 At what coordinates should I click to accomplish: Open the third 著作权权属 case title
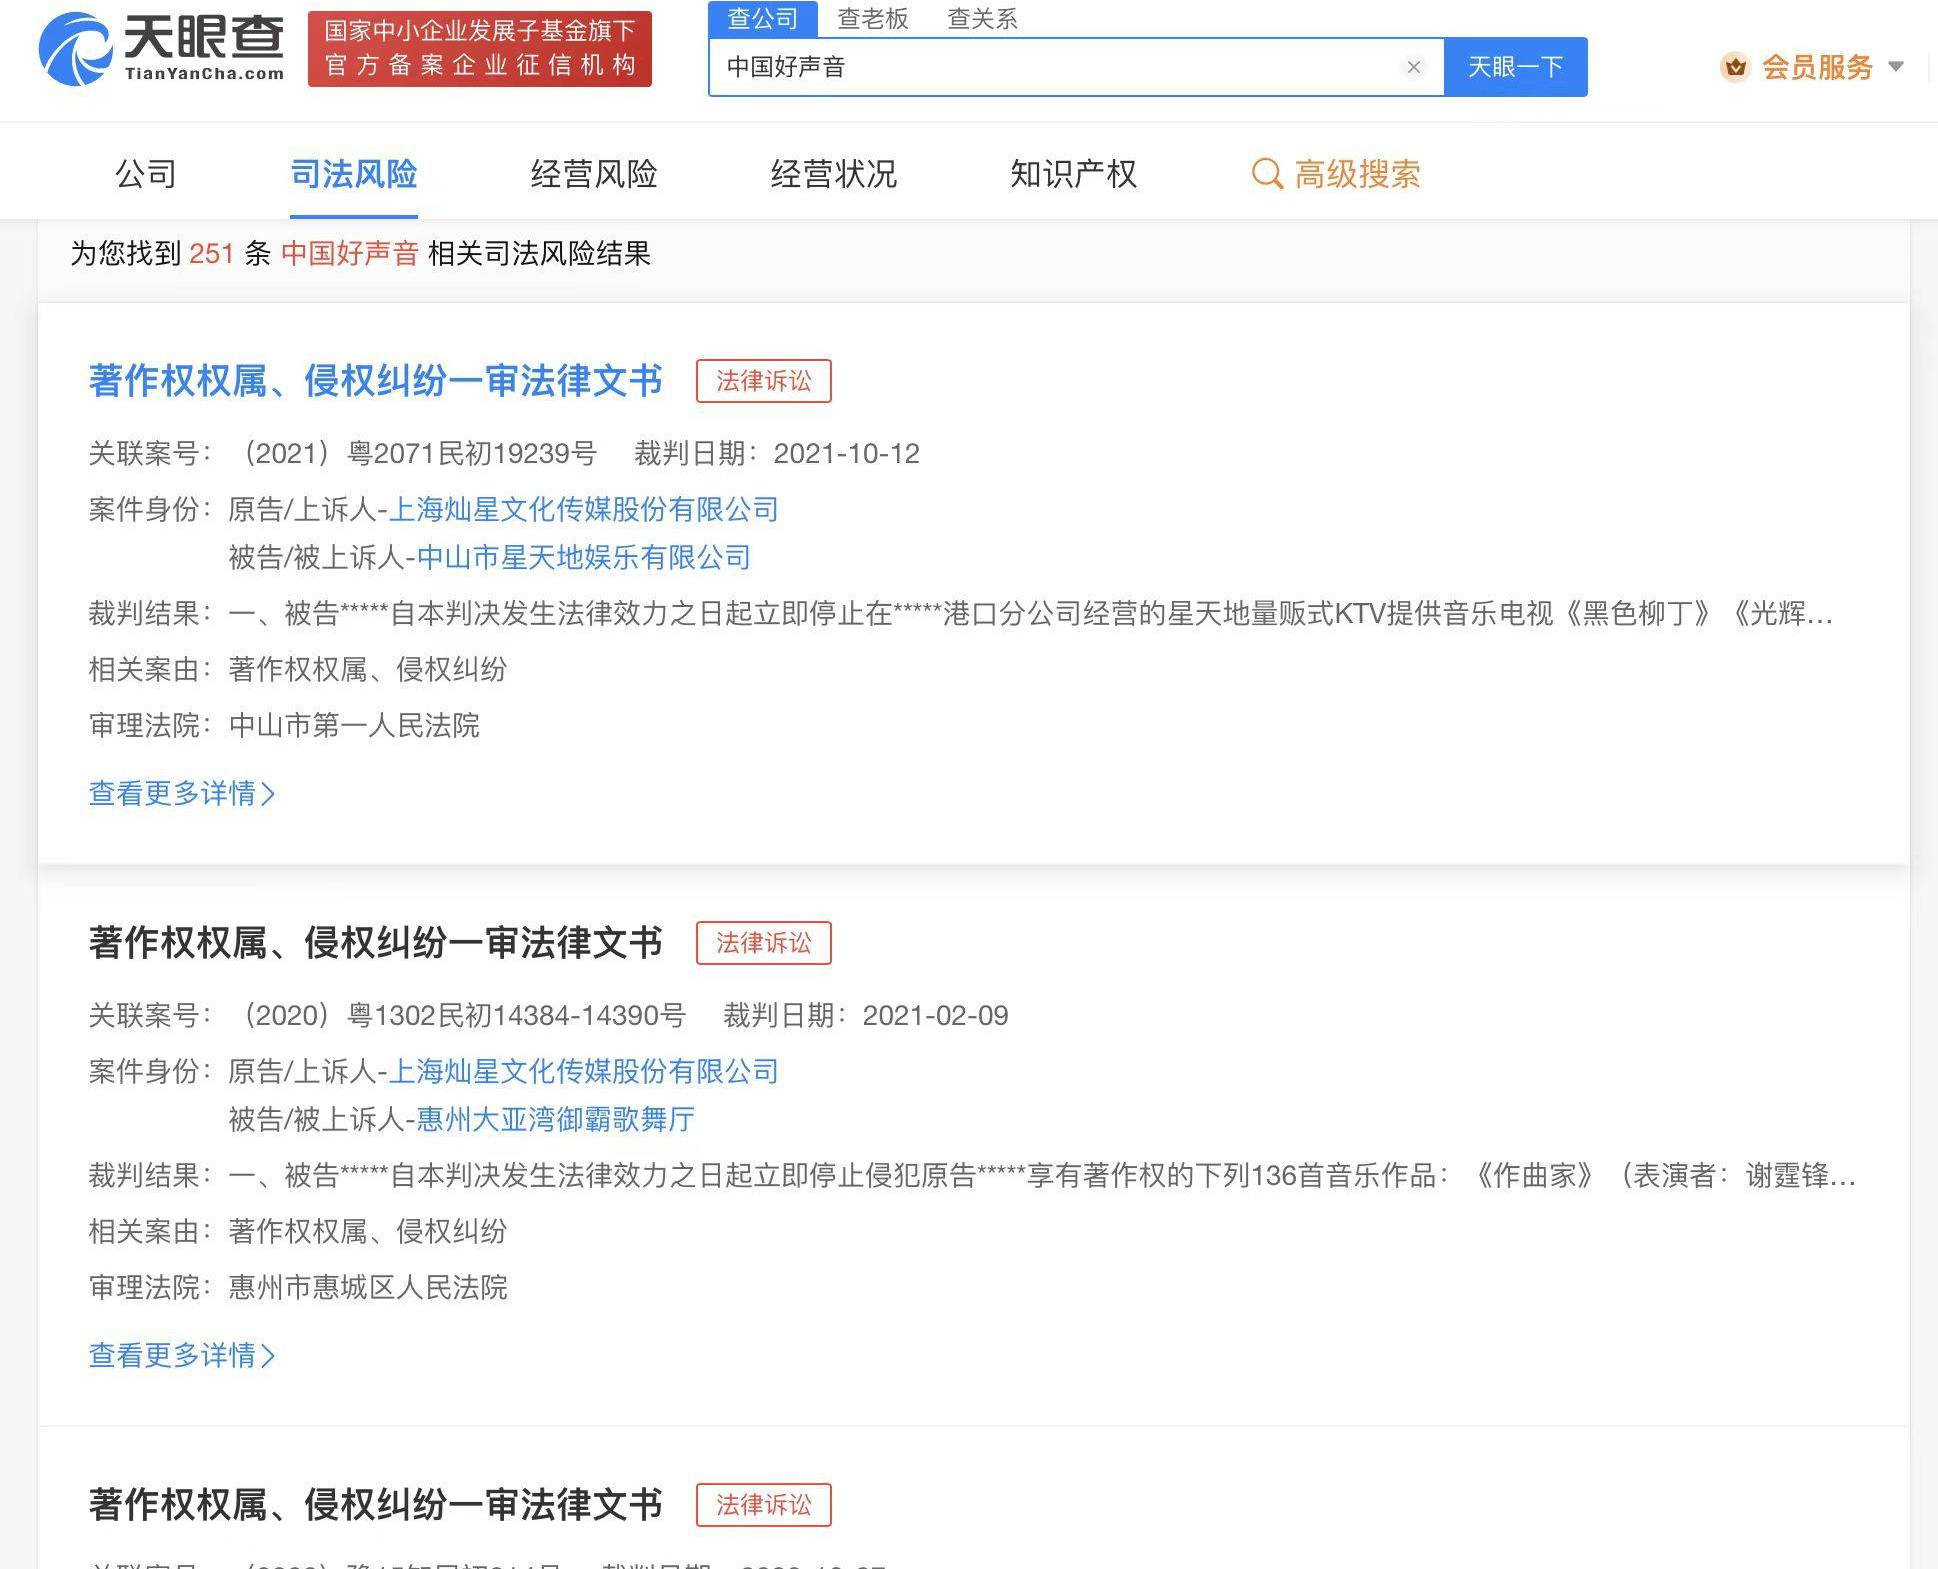point(376,1505)
